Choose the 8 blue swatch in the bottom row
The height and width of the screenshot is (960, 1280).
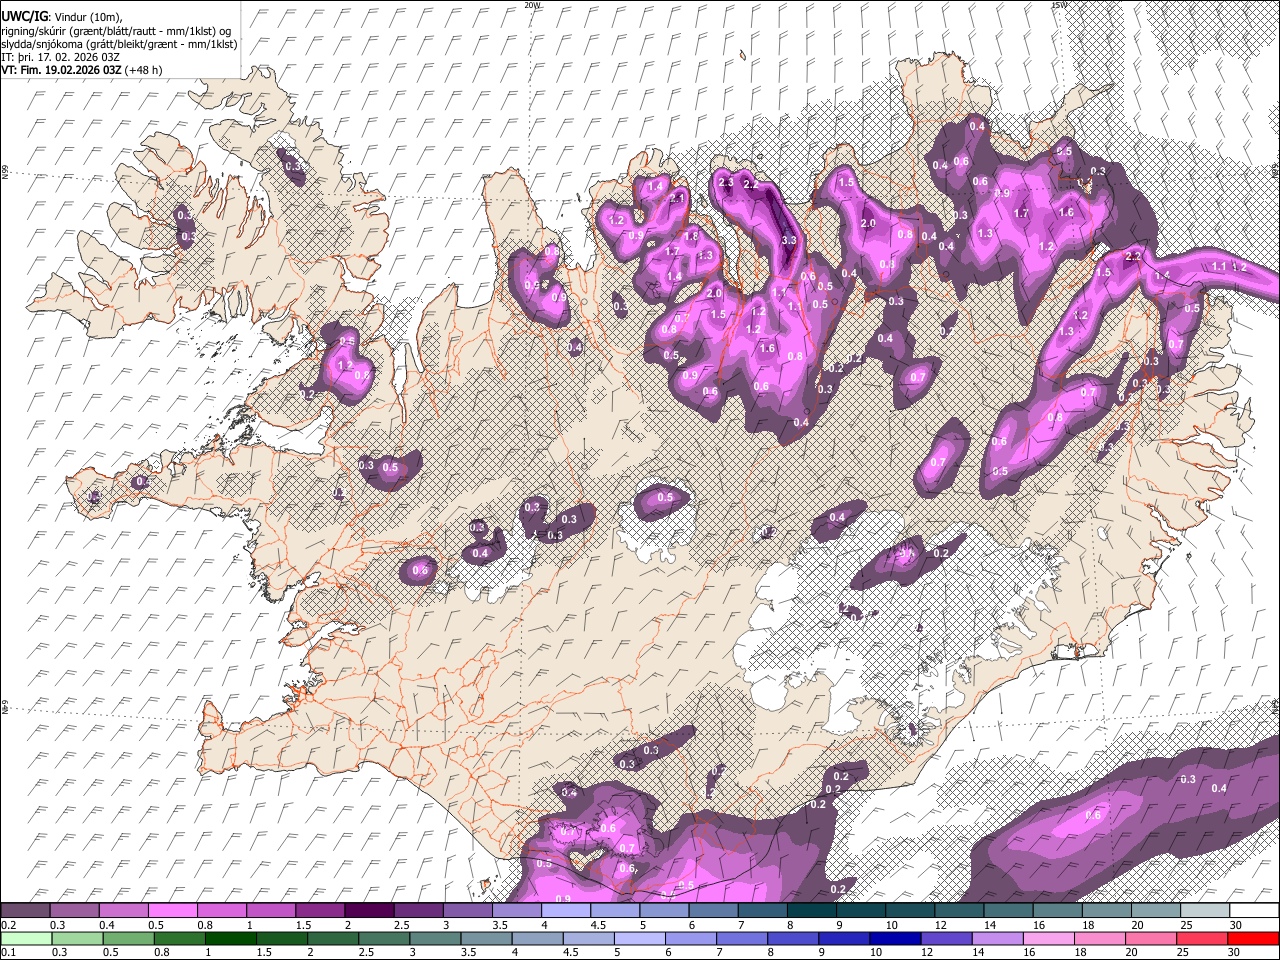(793, 938)
